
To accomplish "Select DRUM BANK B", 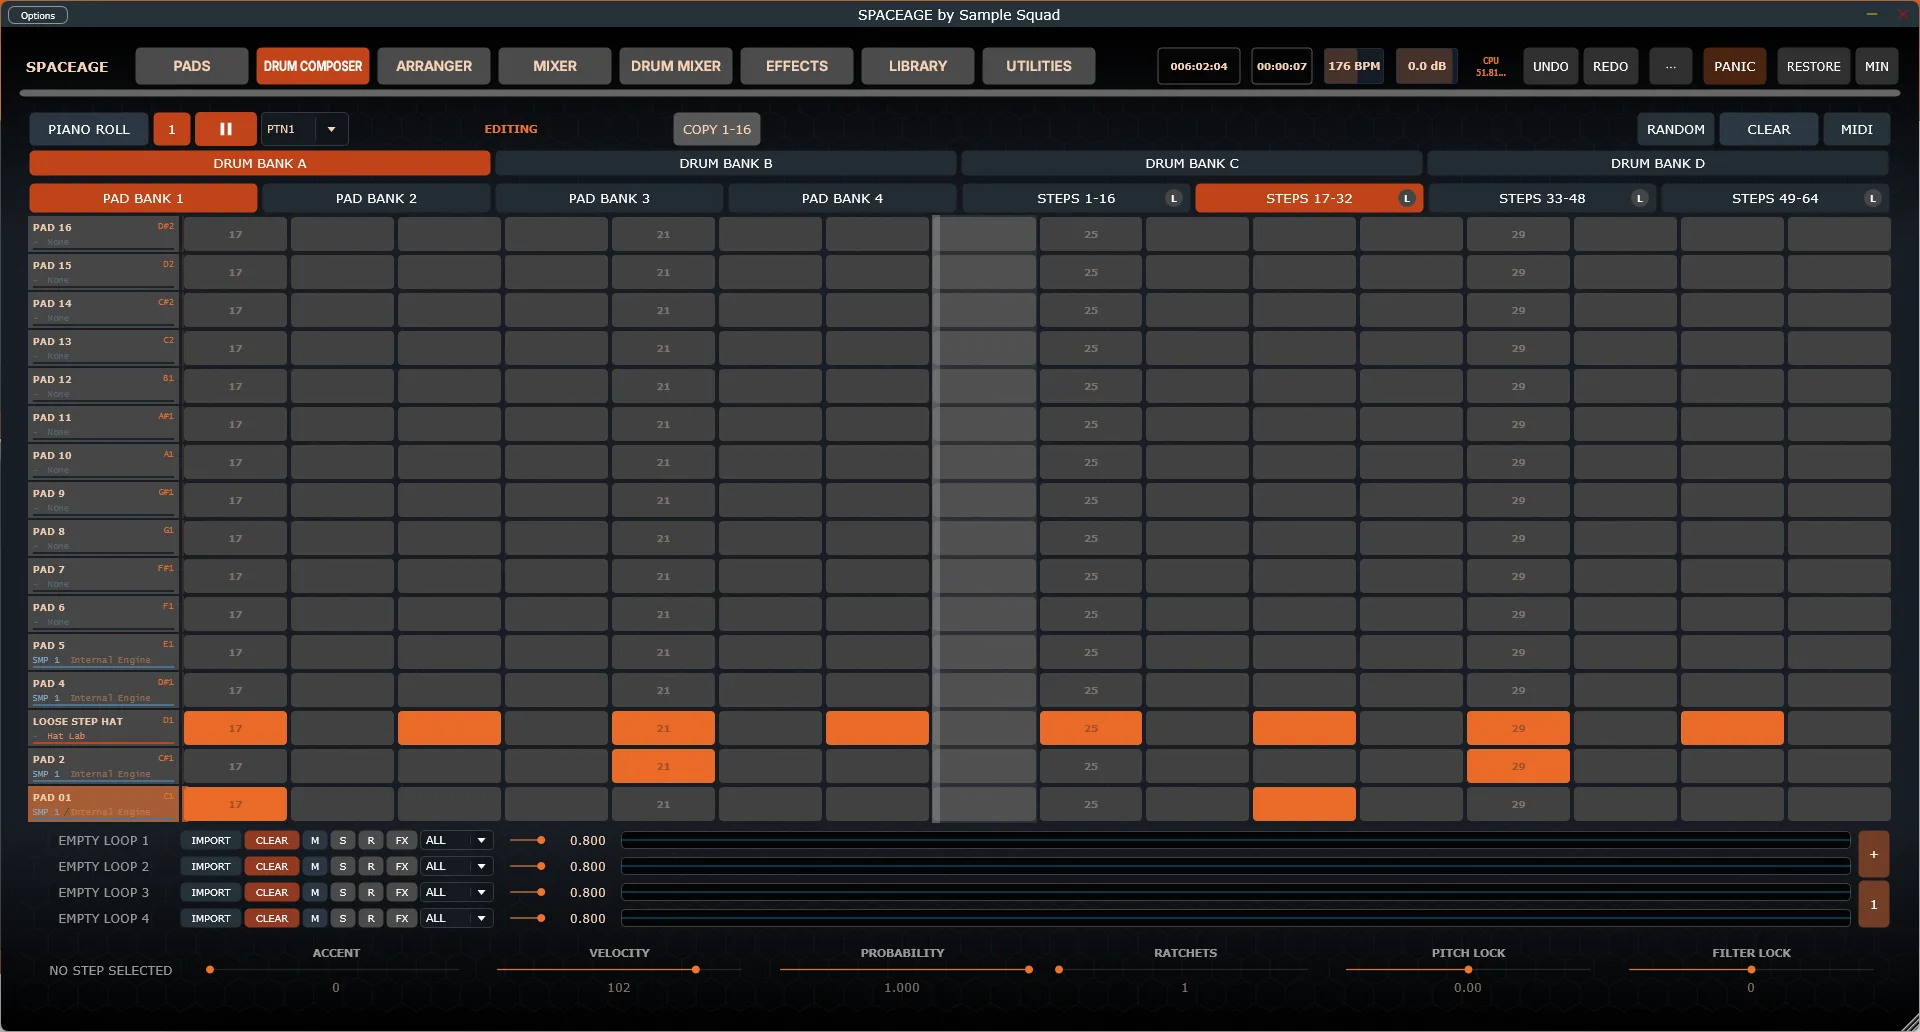I will (726, 163).
